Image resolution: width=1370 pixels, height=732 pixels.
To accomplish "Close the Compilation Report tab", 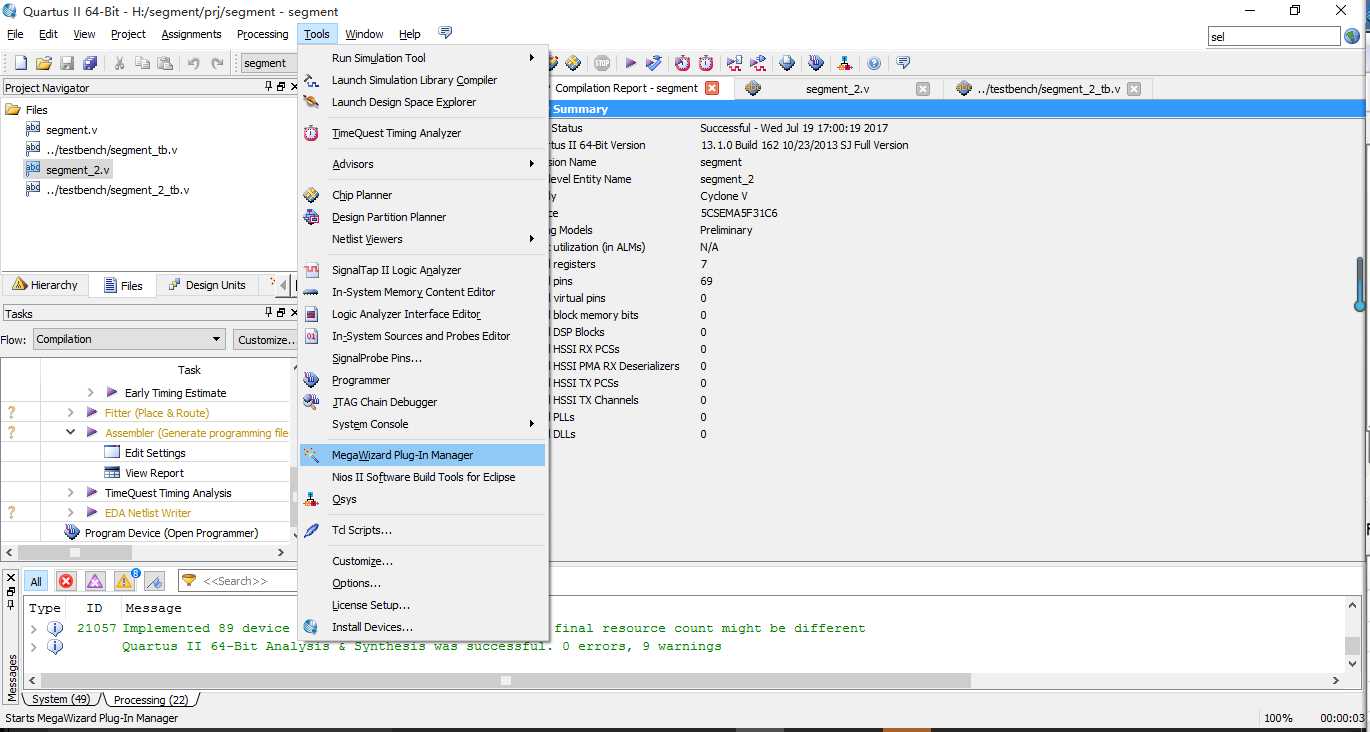I will (712, 88).
